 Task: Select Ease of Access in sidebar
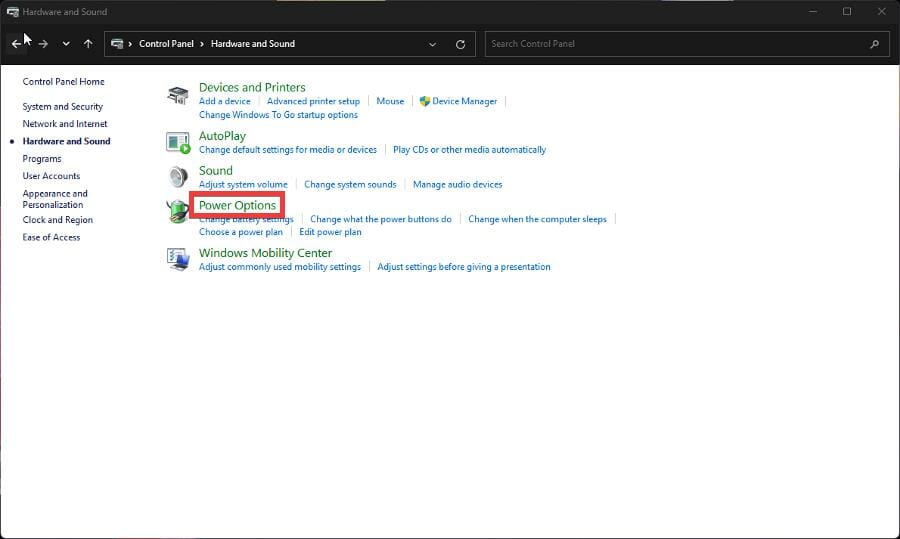point(51,237)
